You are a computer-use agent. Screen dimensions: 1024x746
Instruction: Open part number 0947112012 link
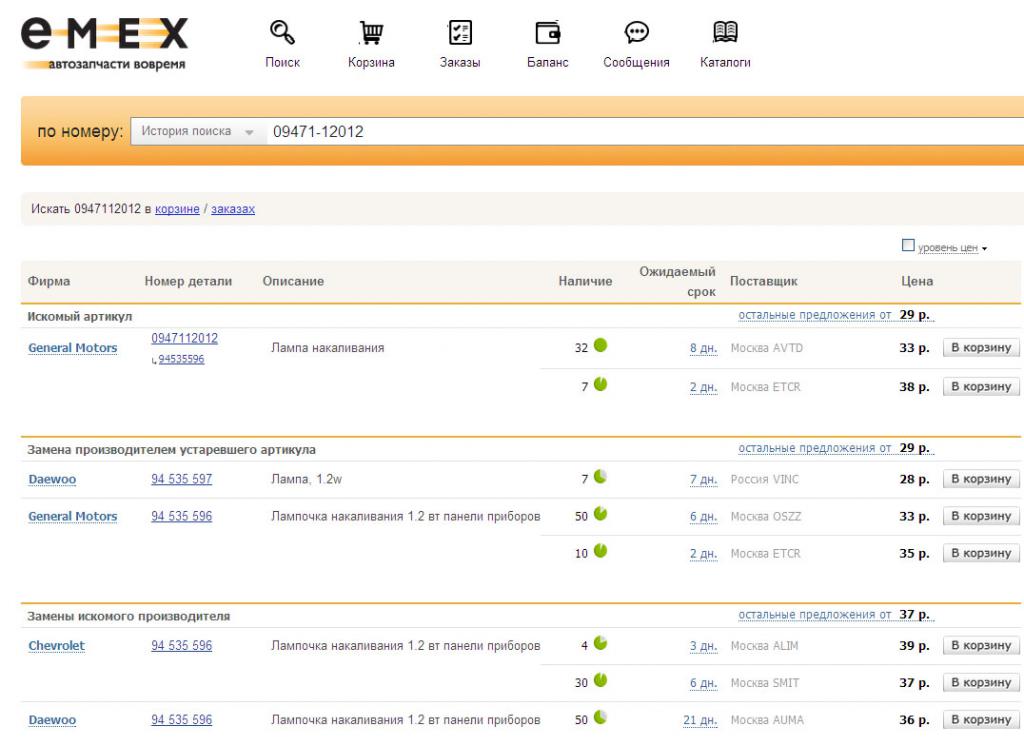(184, 338)
